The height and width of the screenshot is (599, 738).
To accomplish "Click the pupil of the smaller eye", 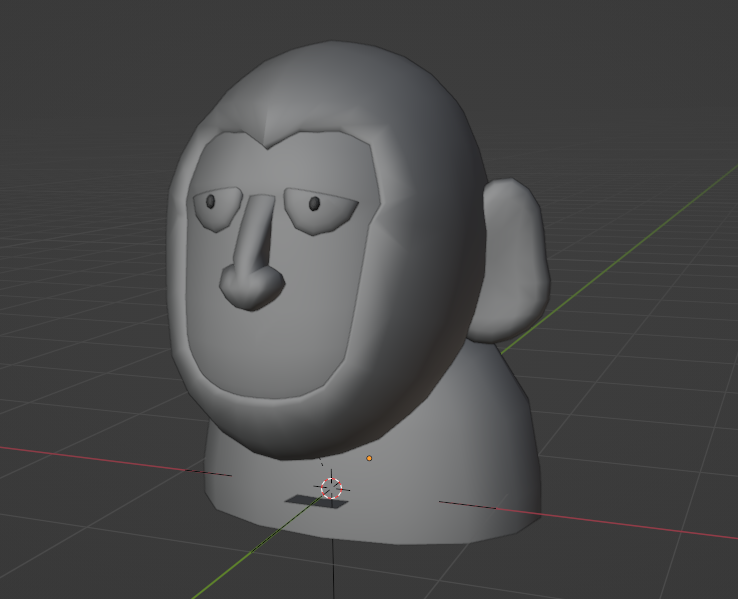I will 210,201.
